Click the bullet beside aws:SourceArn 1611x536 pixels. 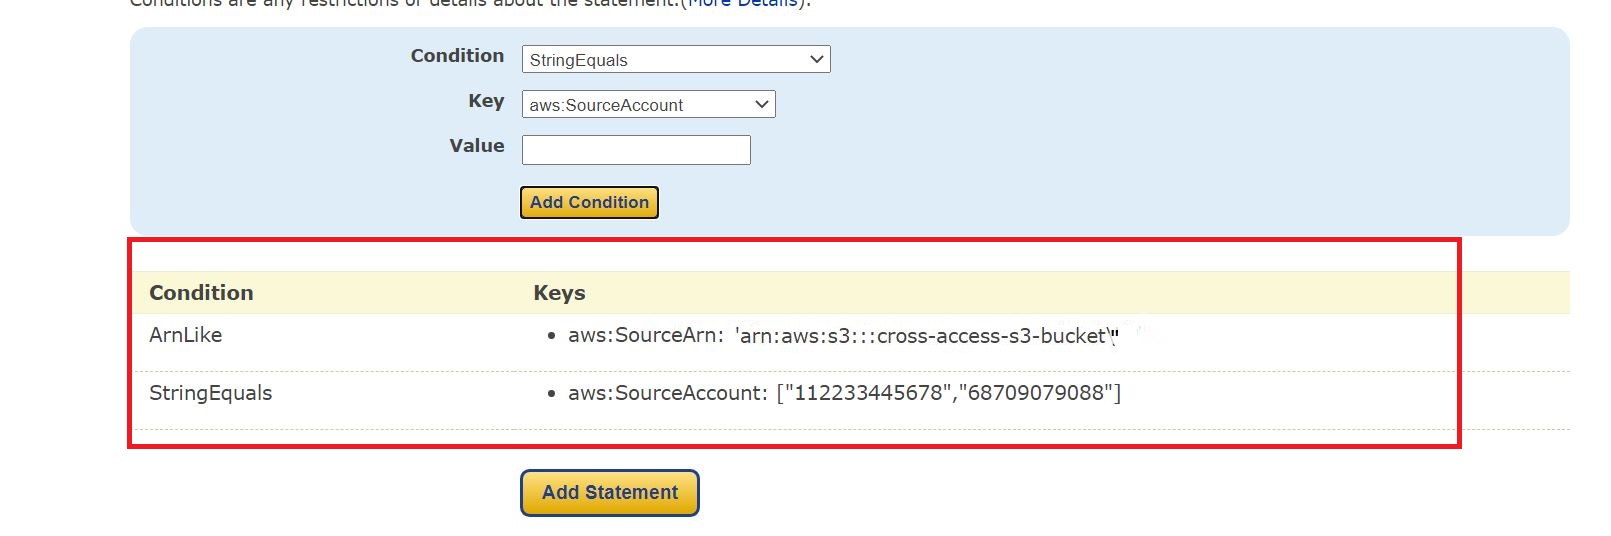point(551,337)
